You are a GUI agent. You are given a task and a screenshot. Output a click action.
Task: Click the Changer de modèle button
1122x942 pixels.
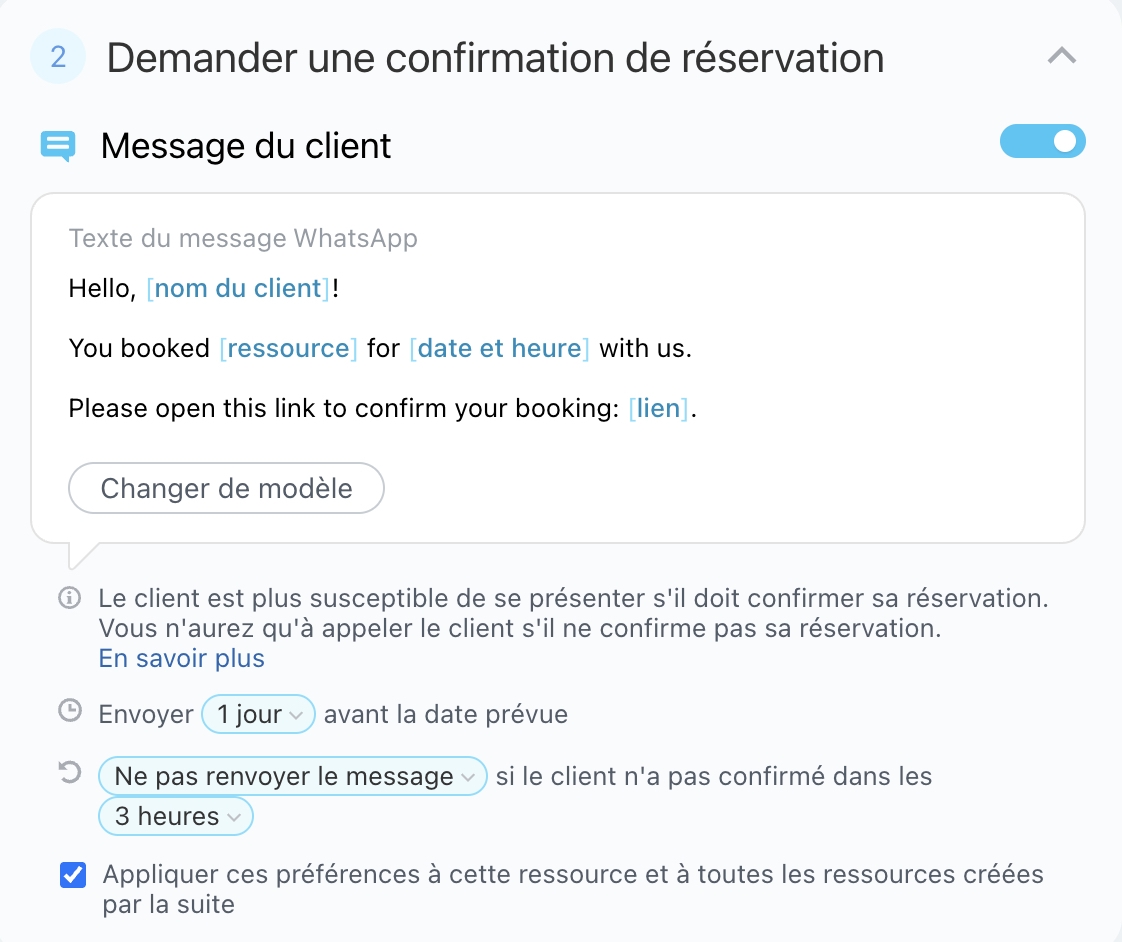tap(226, 488)
